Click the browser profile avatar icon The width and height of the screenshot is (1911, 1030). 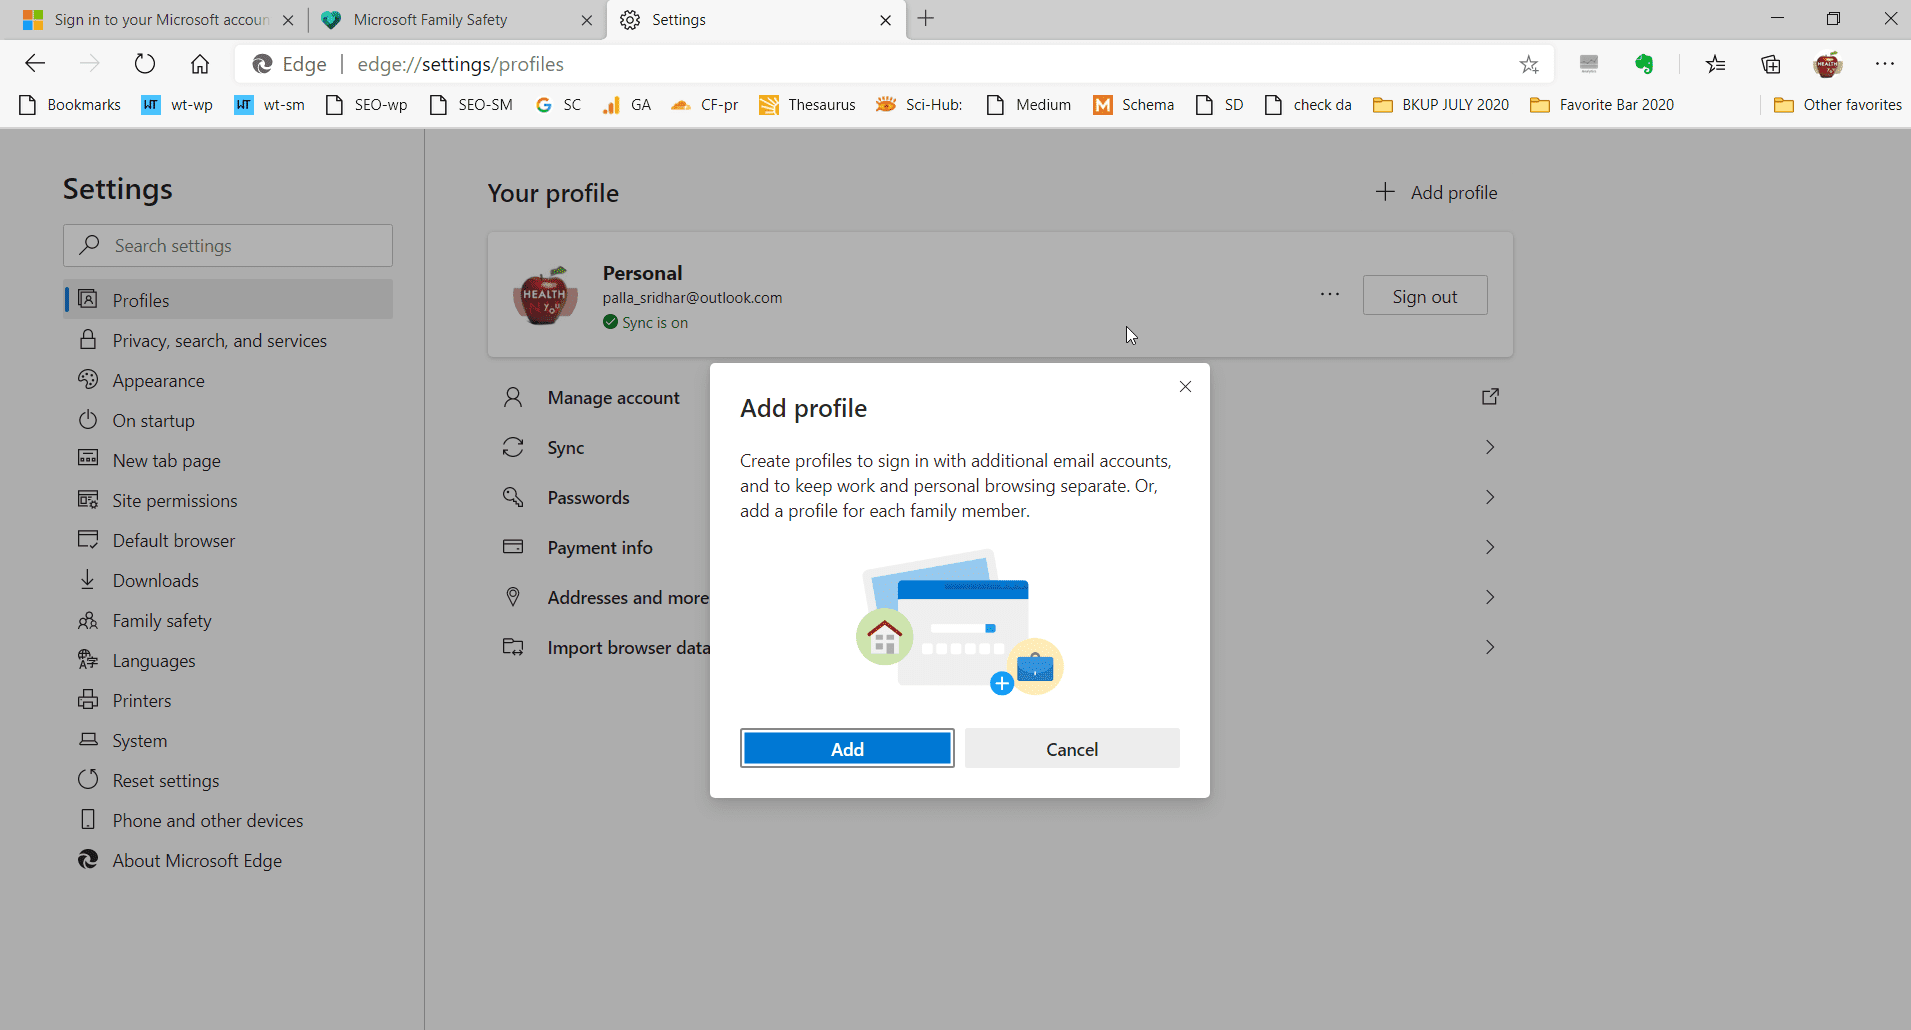pos(1830,63)
